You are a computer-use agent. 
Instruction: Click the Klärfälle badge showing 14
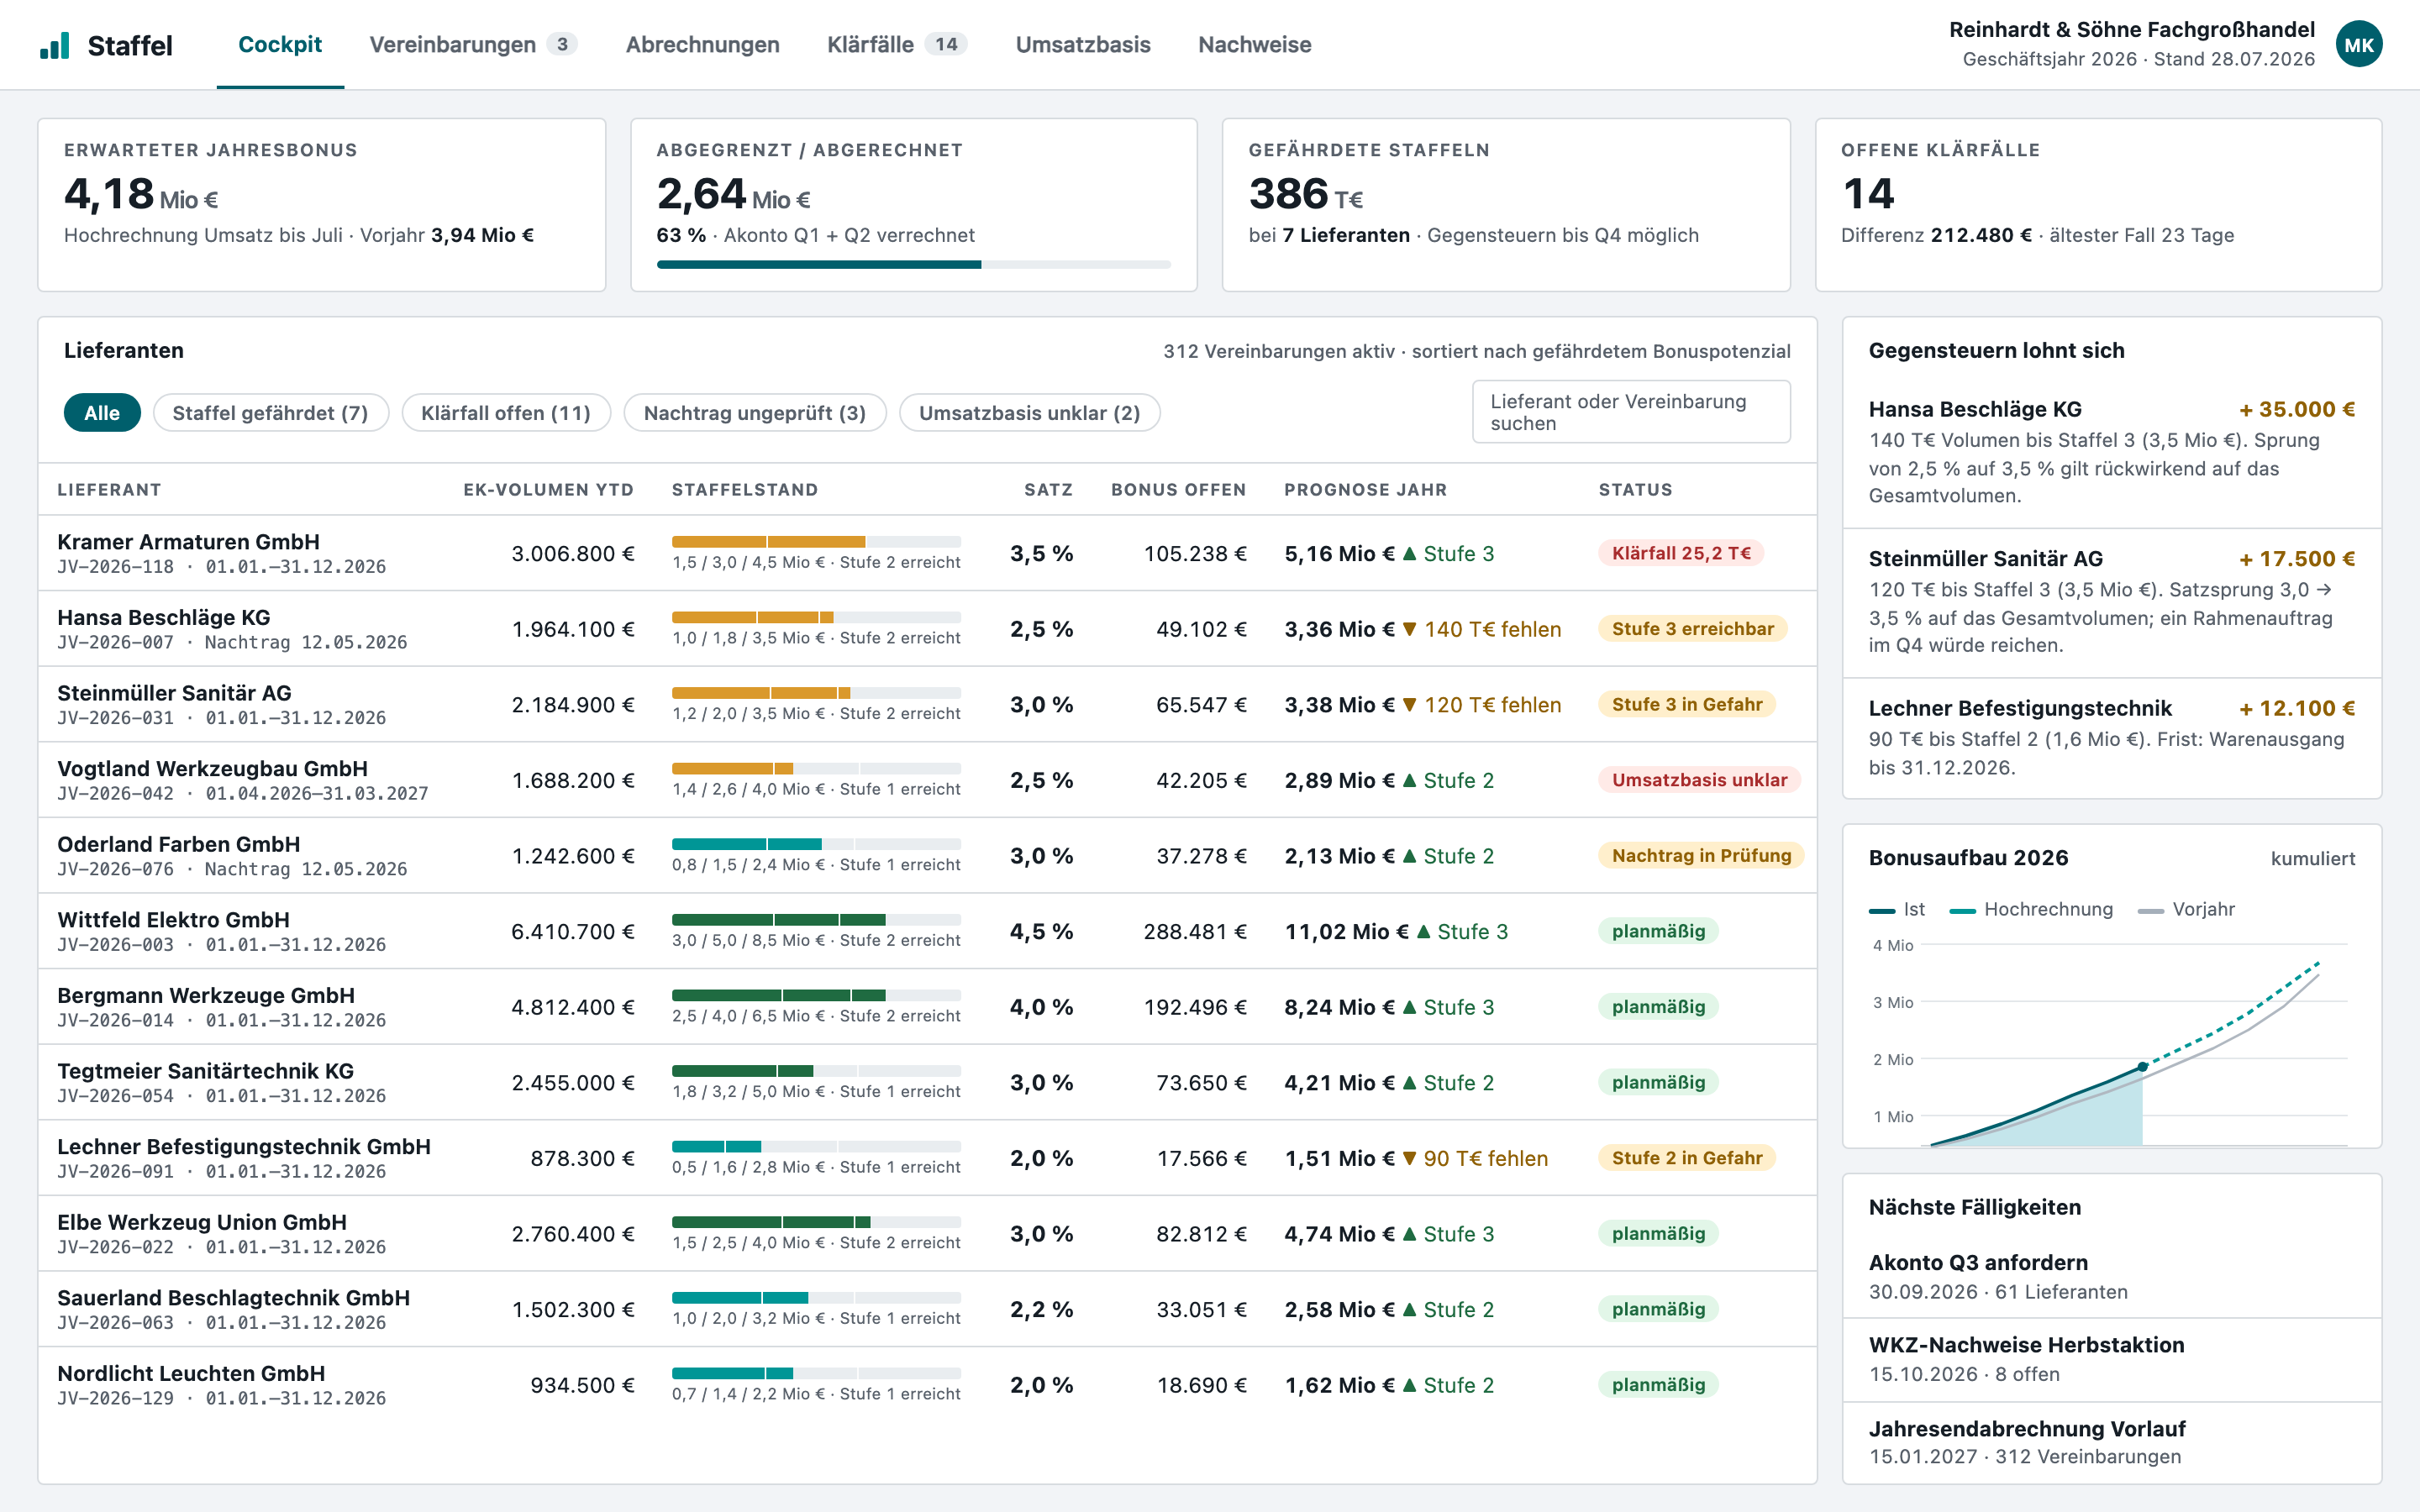coord(945,44)
